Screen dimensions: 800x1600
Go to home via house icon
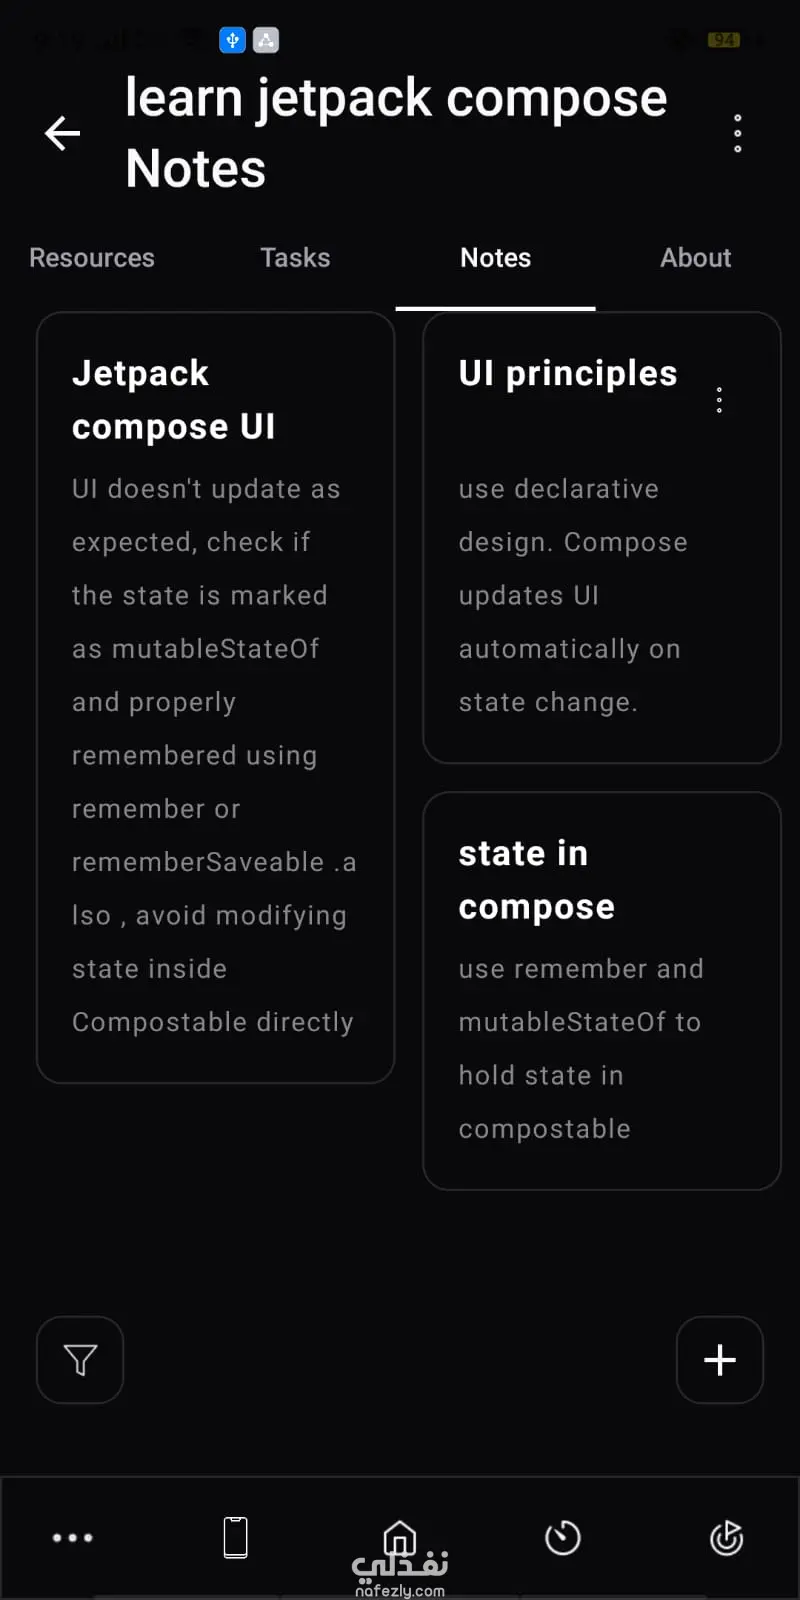400,1536
